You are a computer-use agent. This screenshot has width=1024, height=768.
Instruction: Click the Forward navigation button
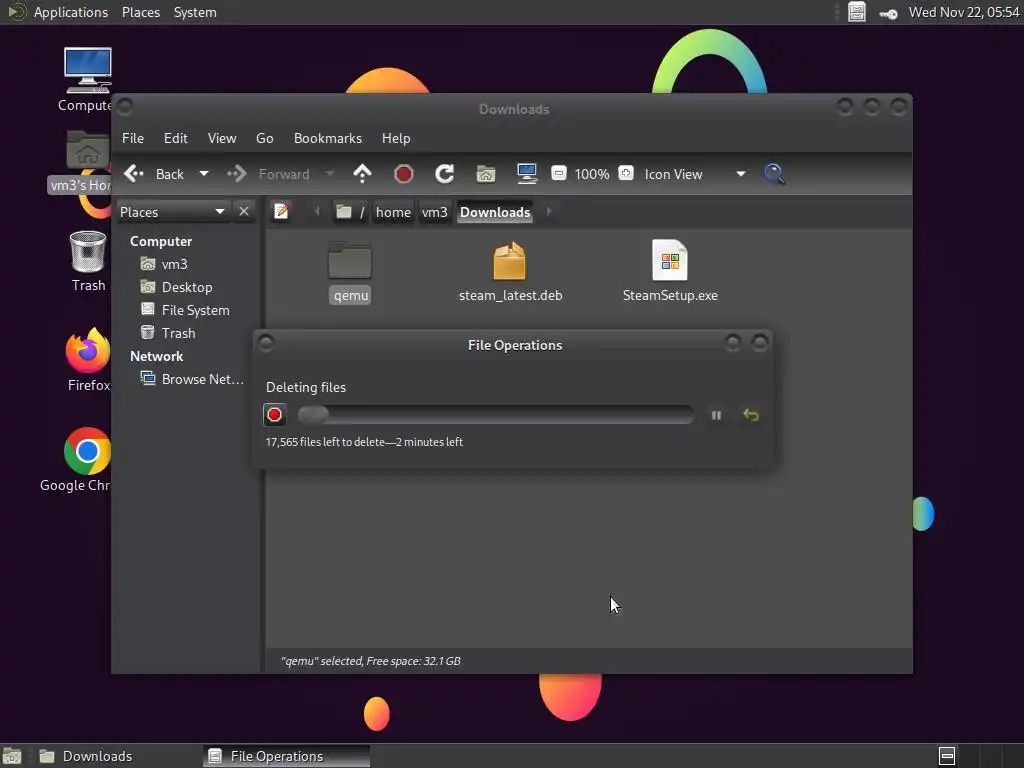click(x=268, y=174)
